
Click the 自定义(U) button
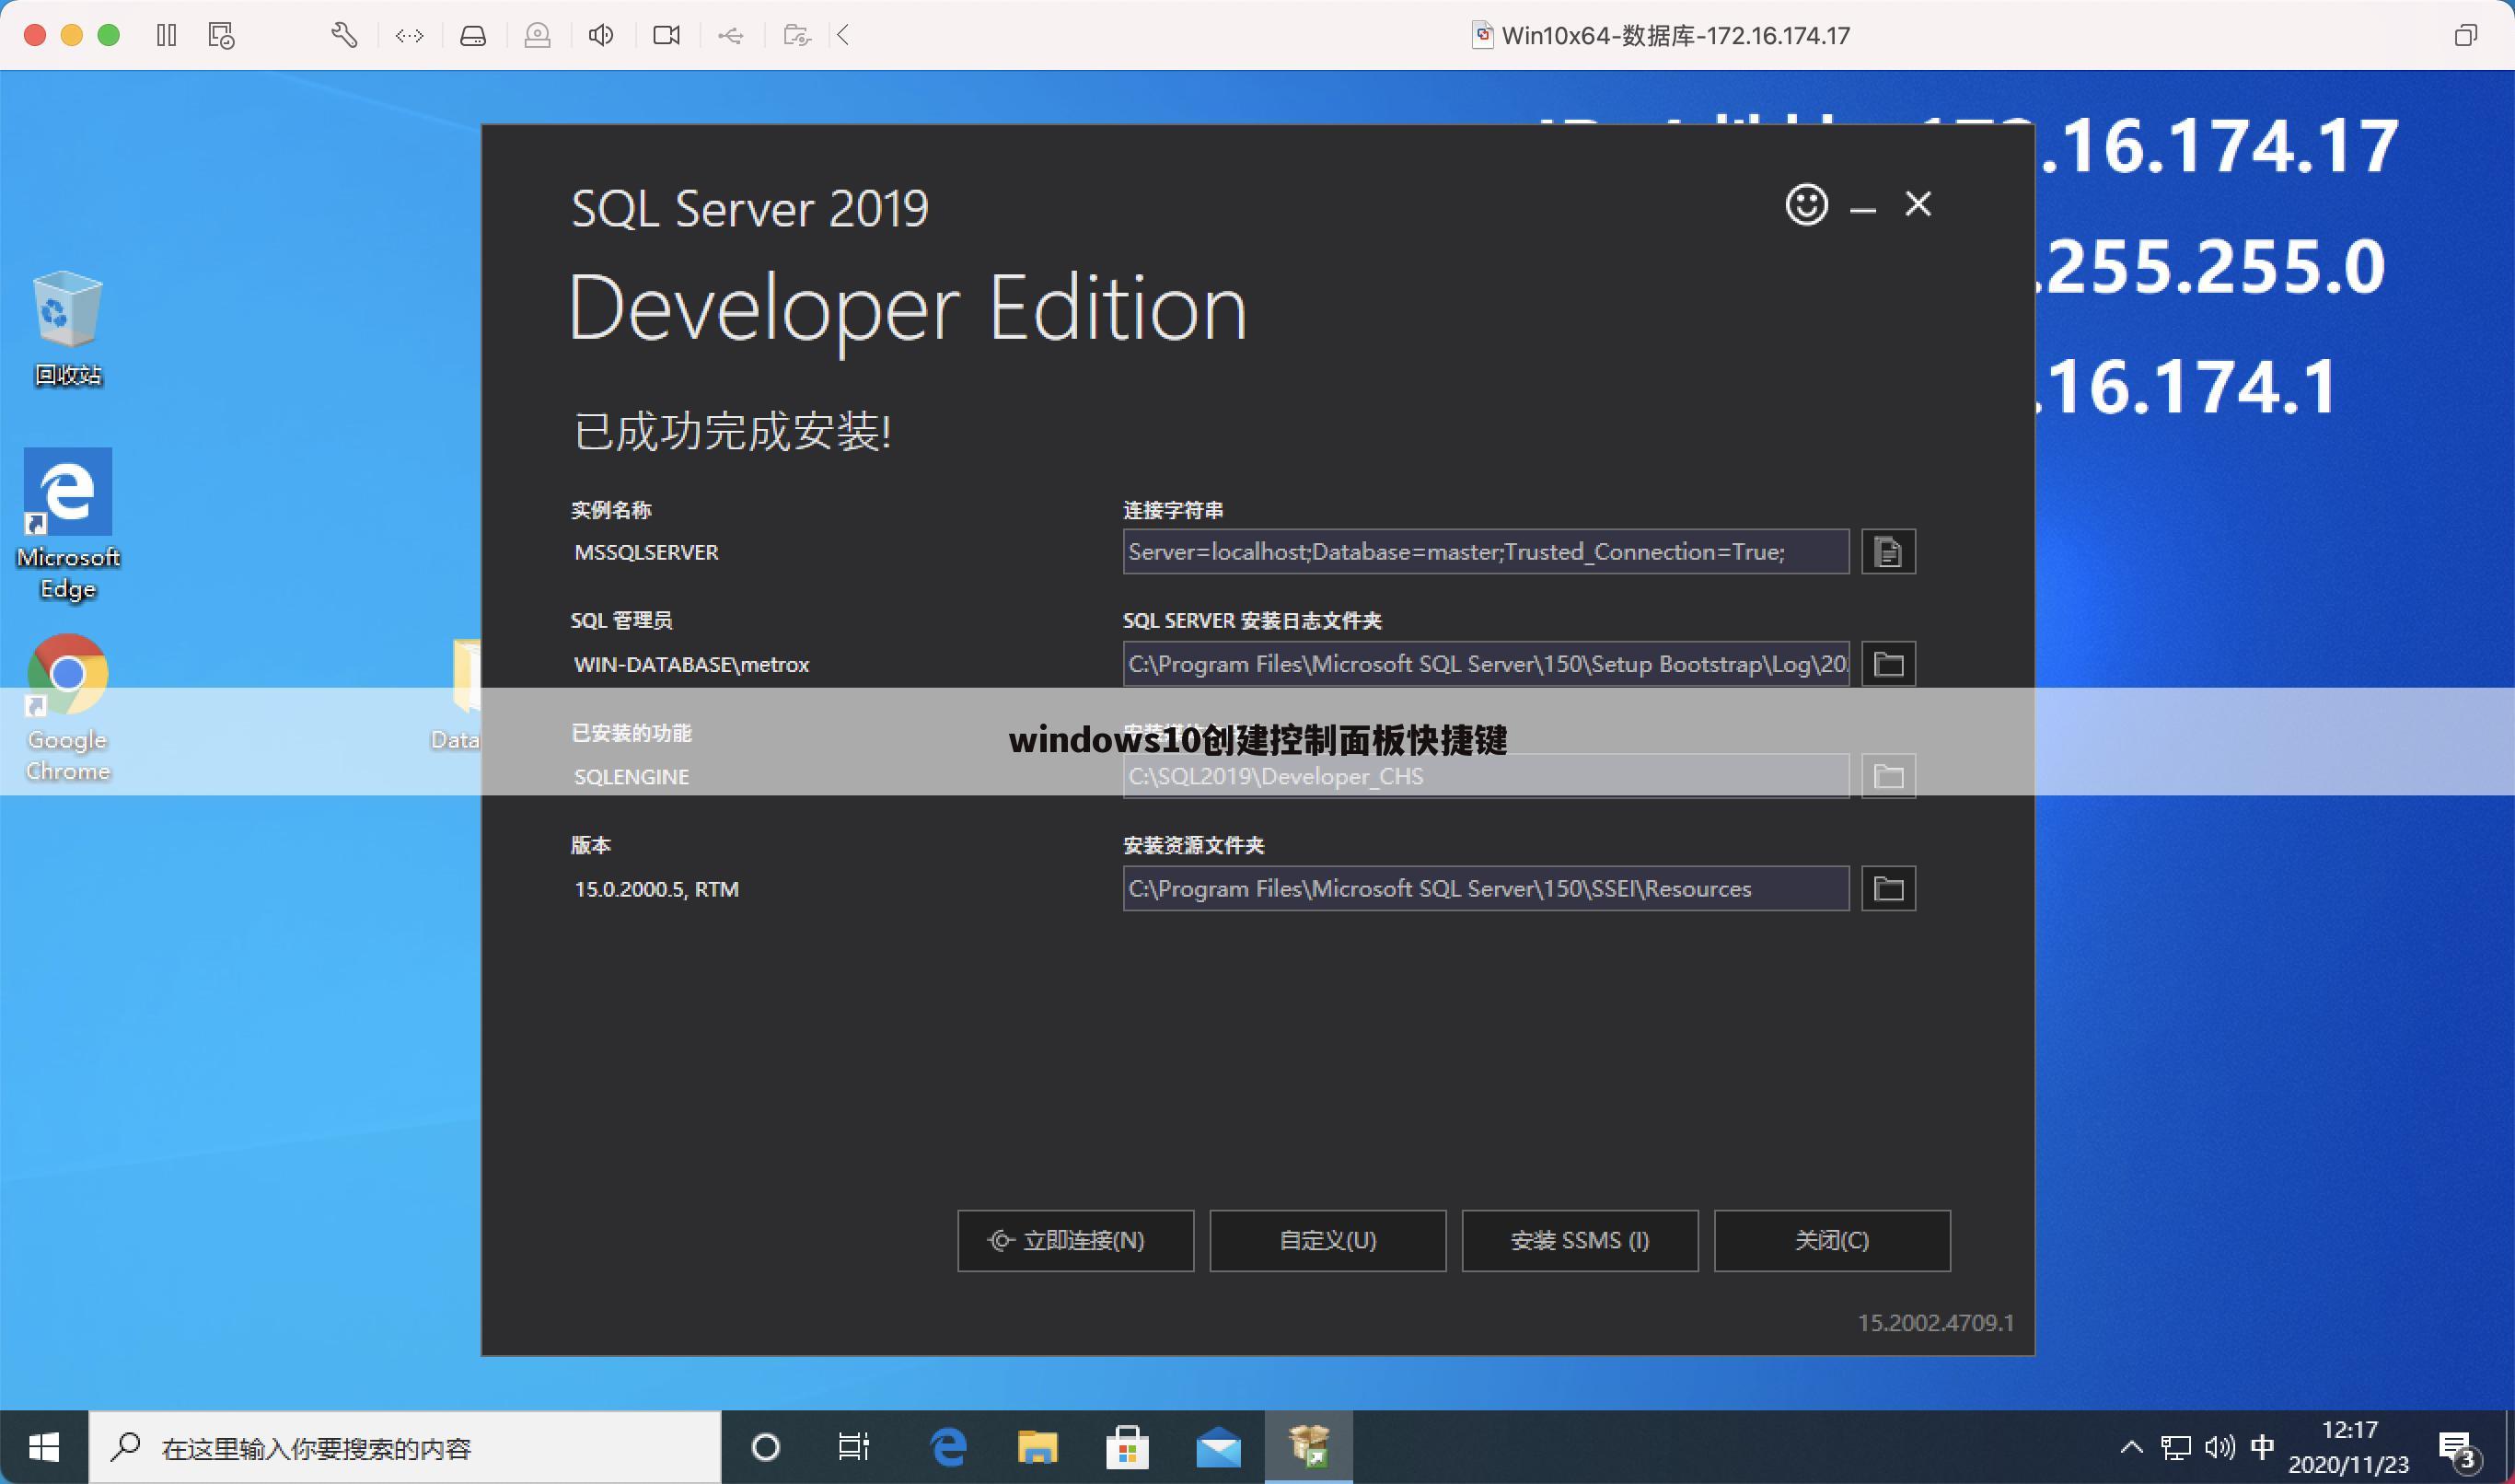pyautogui.click(x=1327, y=1241)
